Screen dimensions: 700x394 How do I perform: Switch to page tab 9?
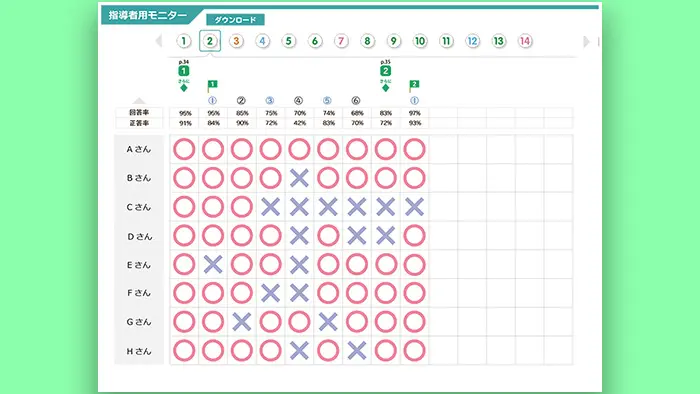(393, 41)
